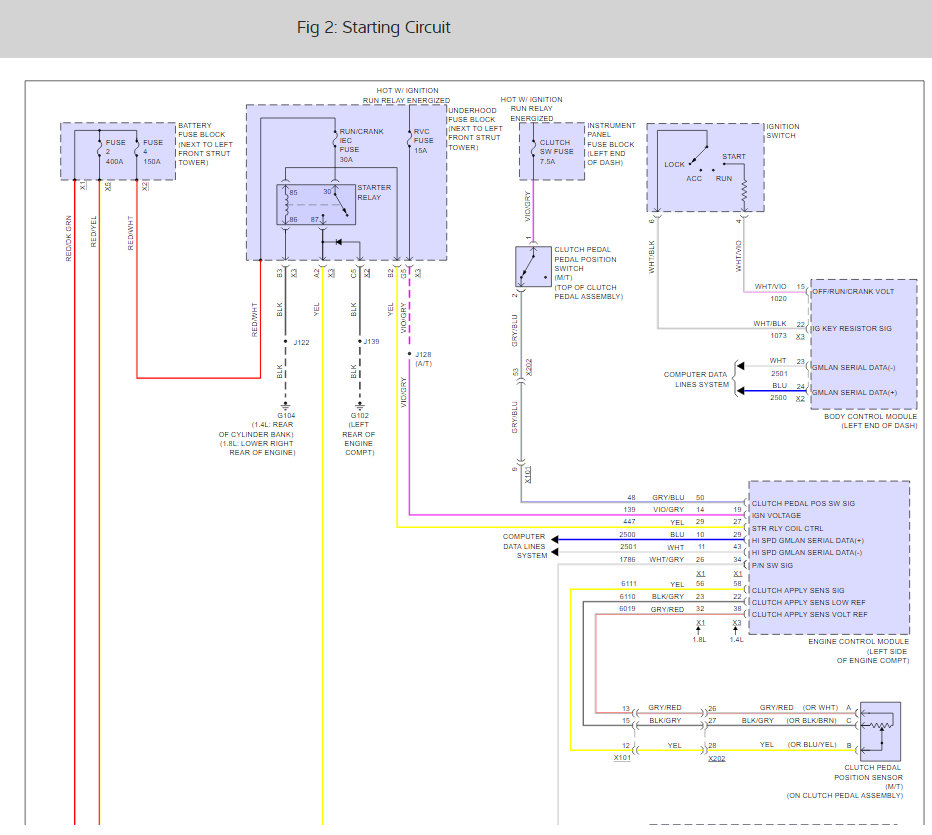Image resolution: width=932 pixels, height=835 pixels.
Task: Select the G102 ground symbol
Action: pos(360,406)
